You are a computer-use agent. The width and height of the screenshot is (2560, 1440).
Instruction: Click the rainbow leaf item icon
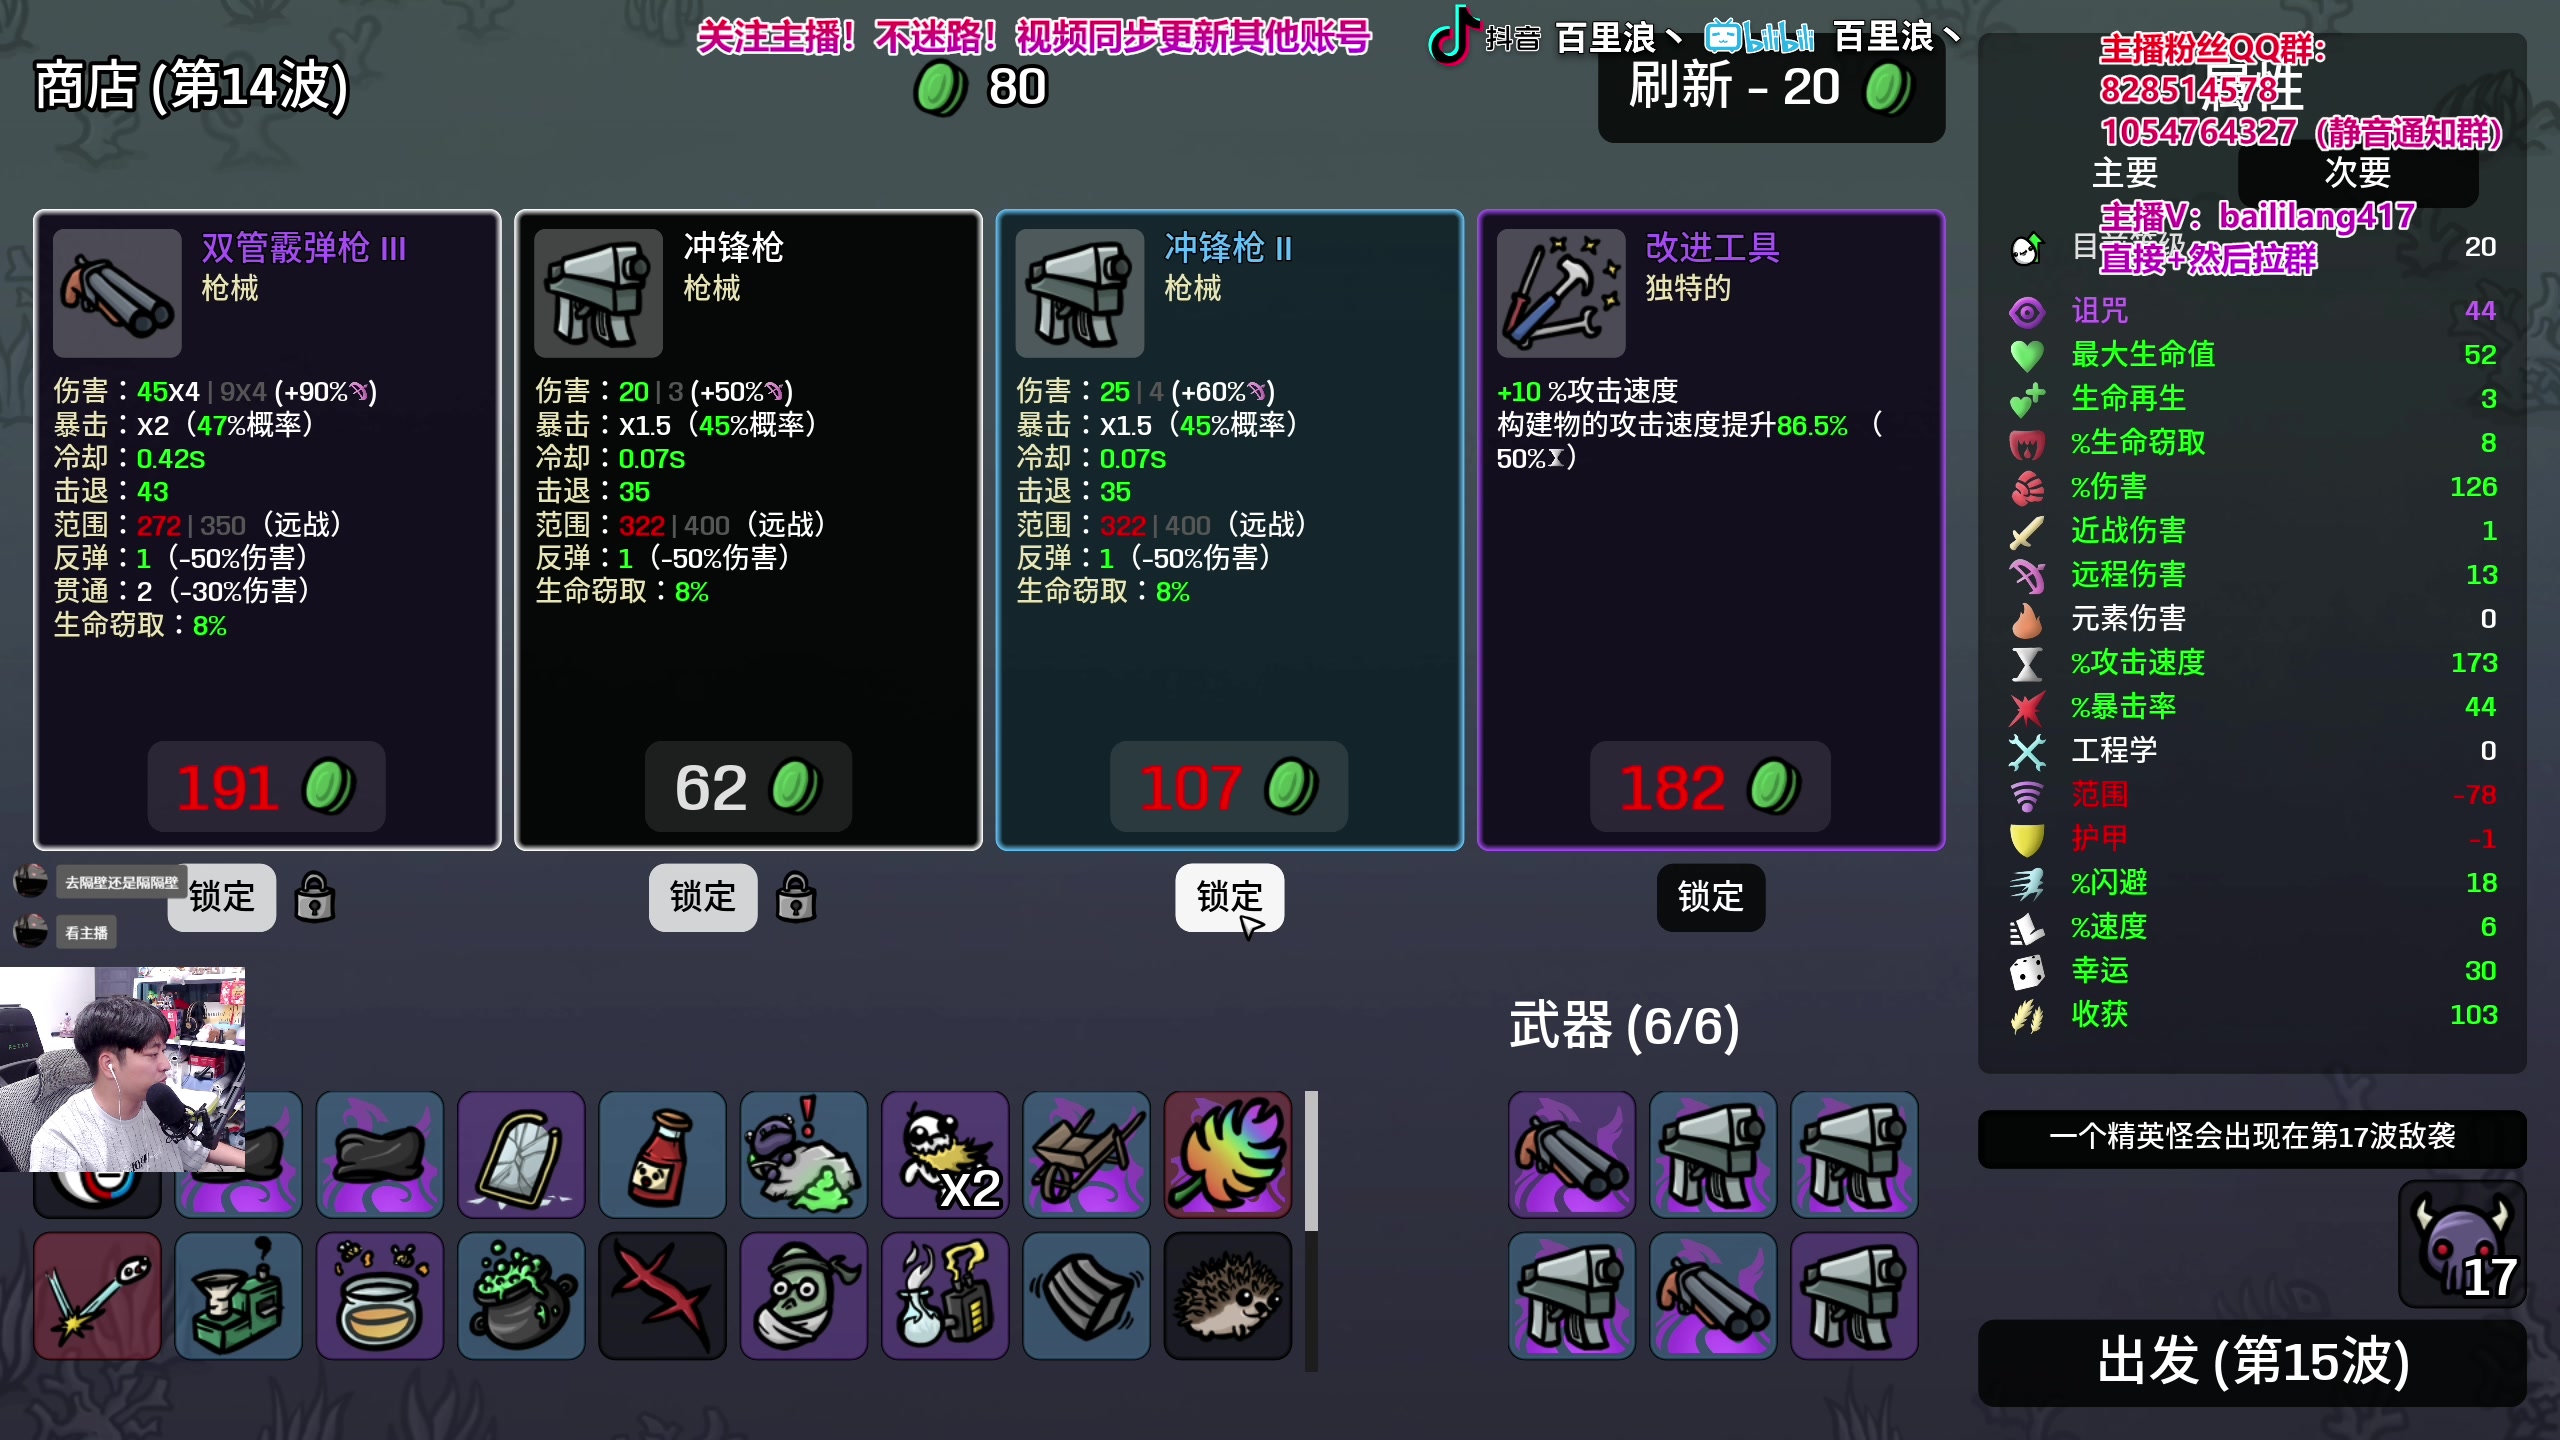pyautogui.click(x=1228, y=1155)
